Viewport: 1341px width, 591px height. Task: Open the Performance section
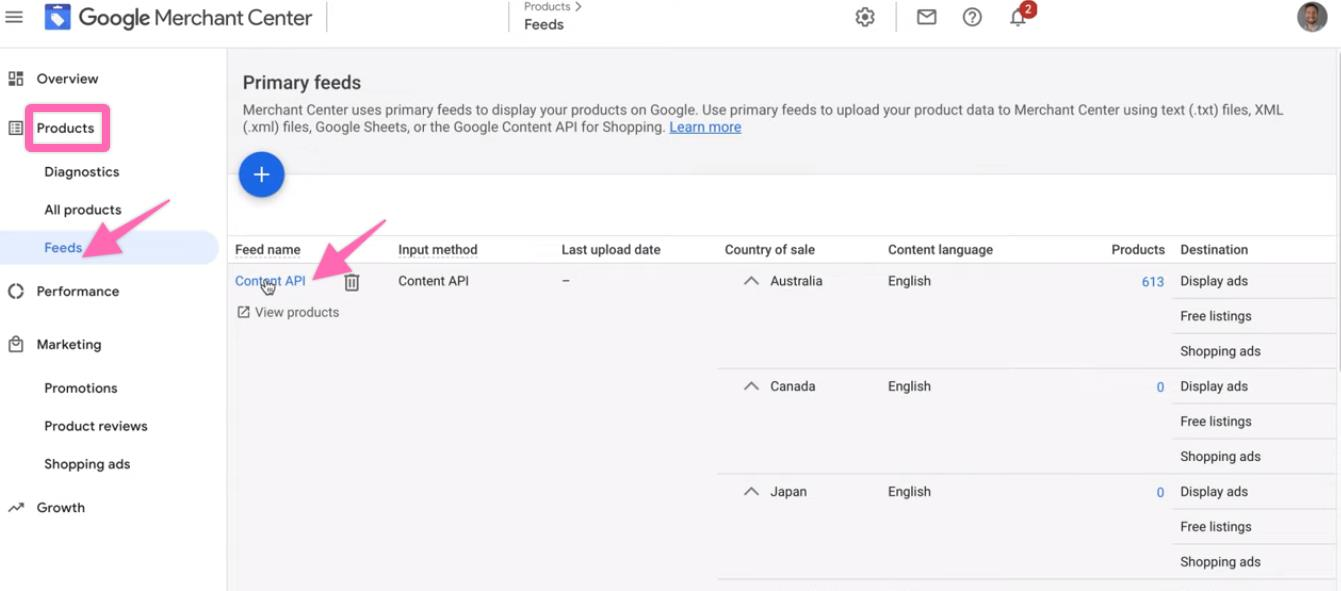(78, 292)
